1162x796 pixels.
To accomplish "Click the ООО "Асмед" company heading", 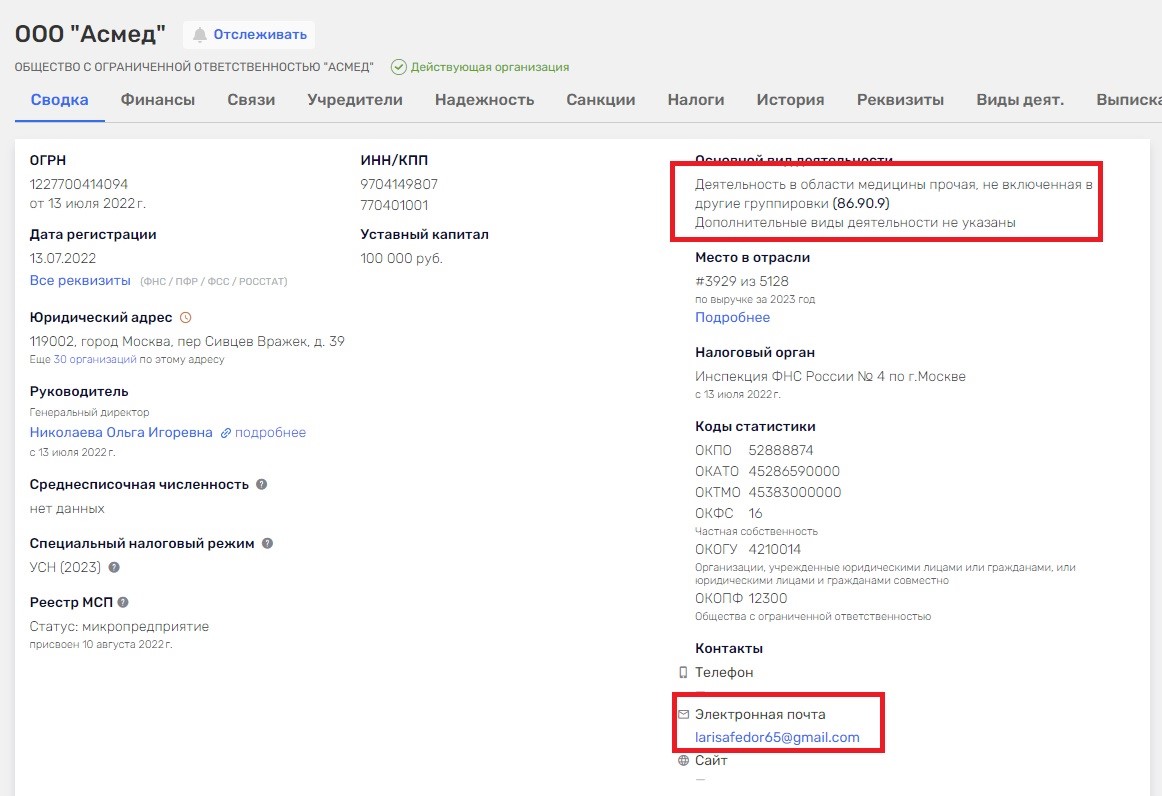I will [90, 34].
